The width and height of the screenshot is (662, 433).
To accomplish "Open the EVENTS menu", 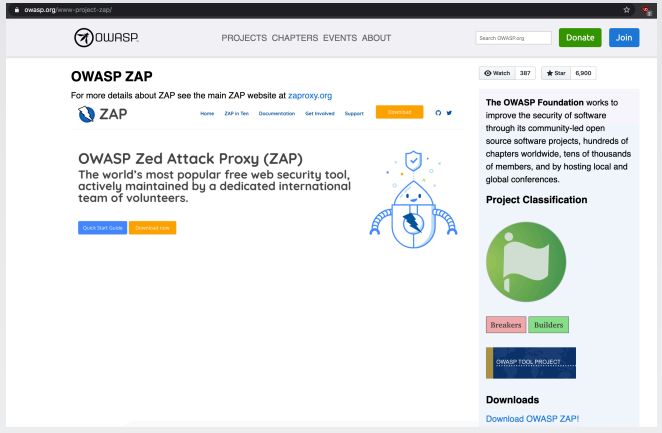I will 340,38.
